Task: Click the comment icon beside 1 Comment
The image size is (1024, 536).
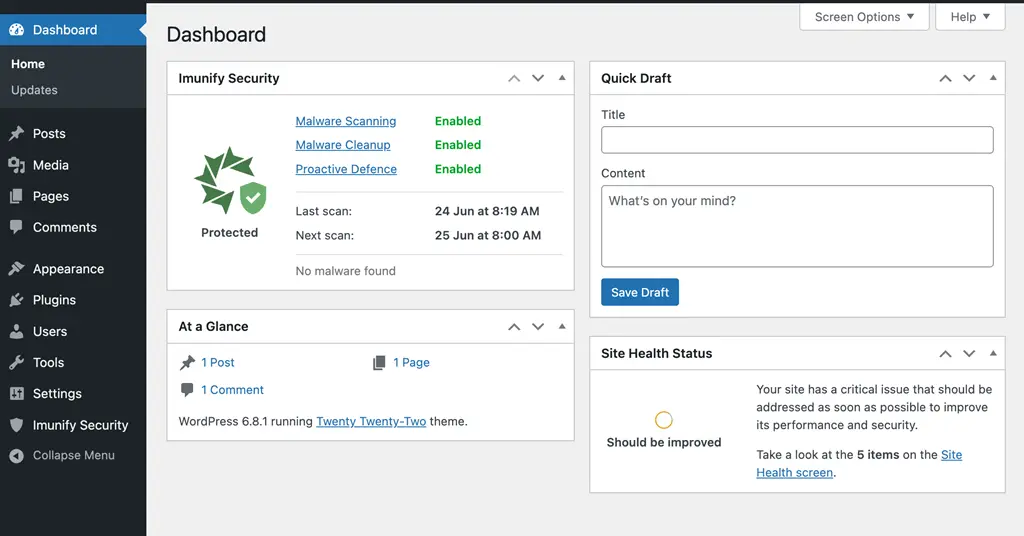Action: pos(187,390)
